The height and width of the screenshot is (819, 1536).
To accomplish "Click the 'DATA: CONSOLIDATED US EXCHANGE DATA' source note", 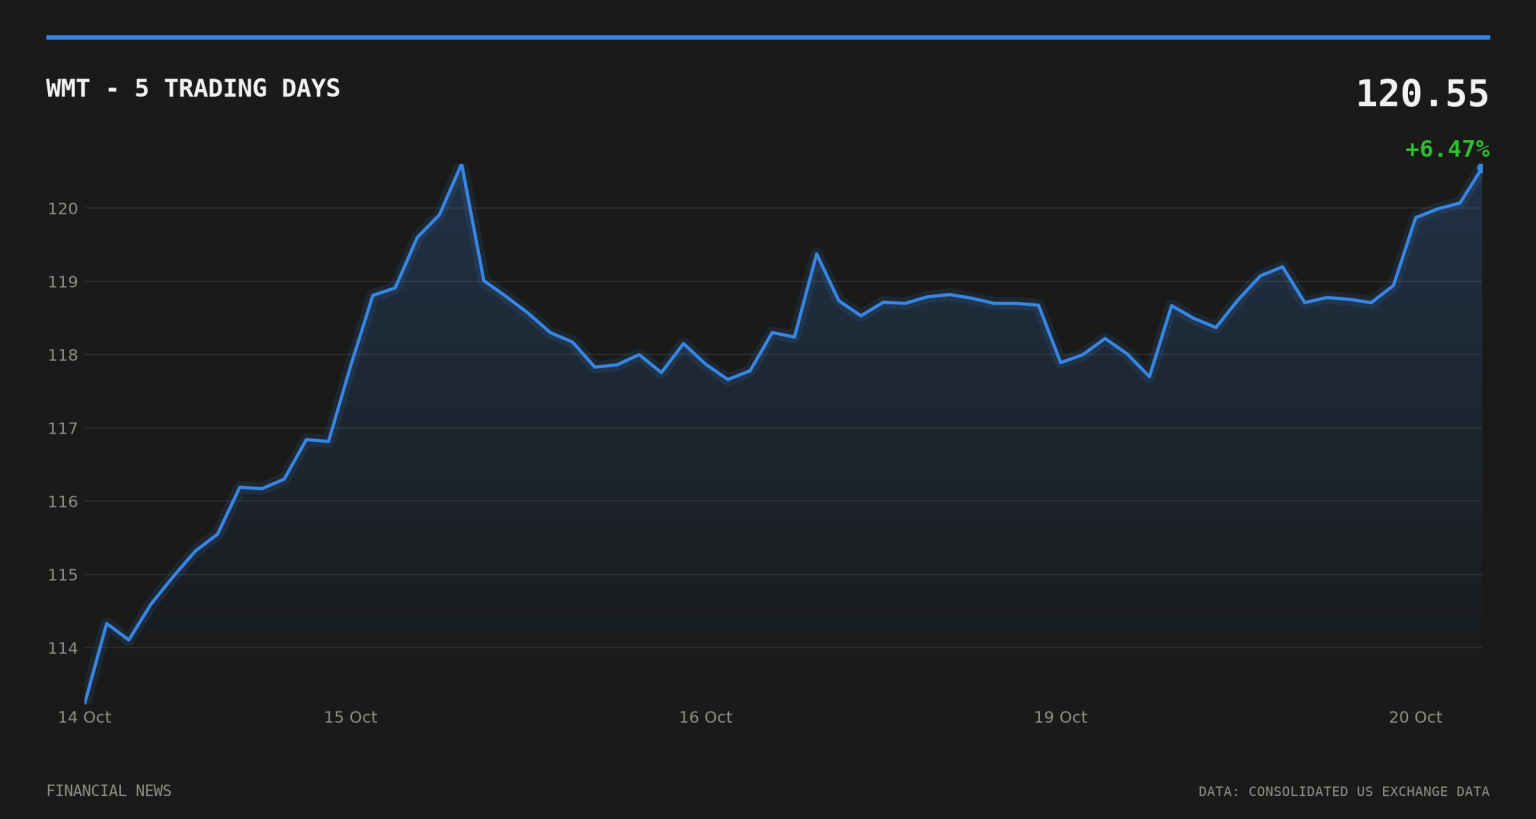I will point(1344,792).
